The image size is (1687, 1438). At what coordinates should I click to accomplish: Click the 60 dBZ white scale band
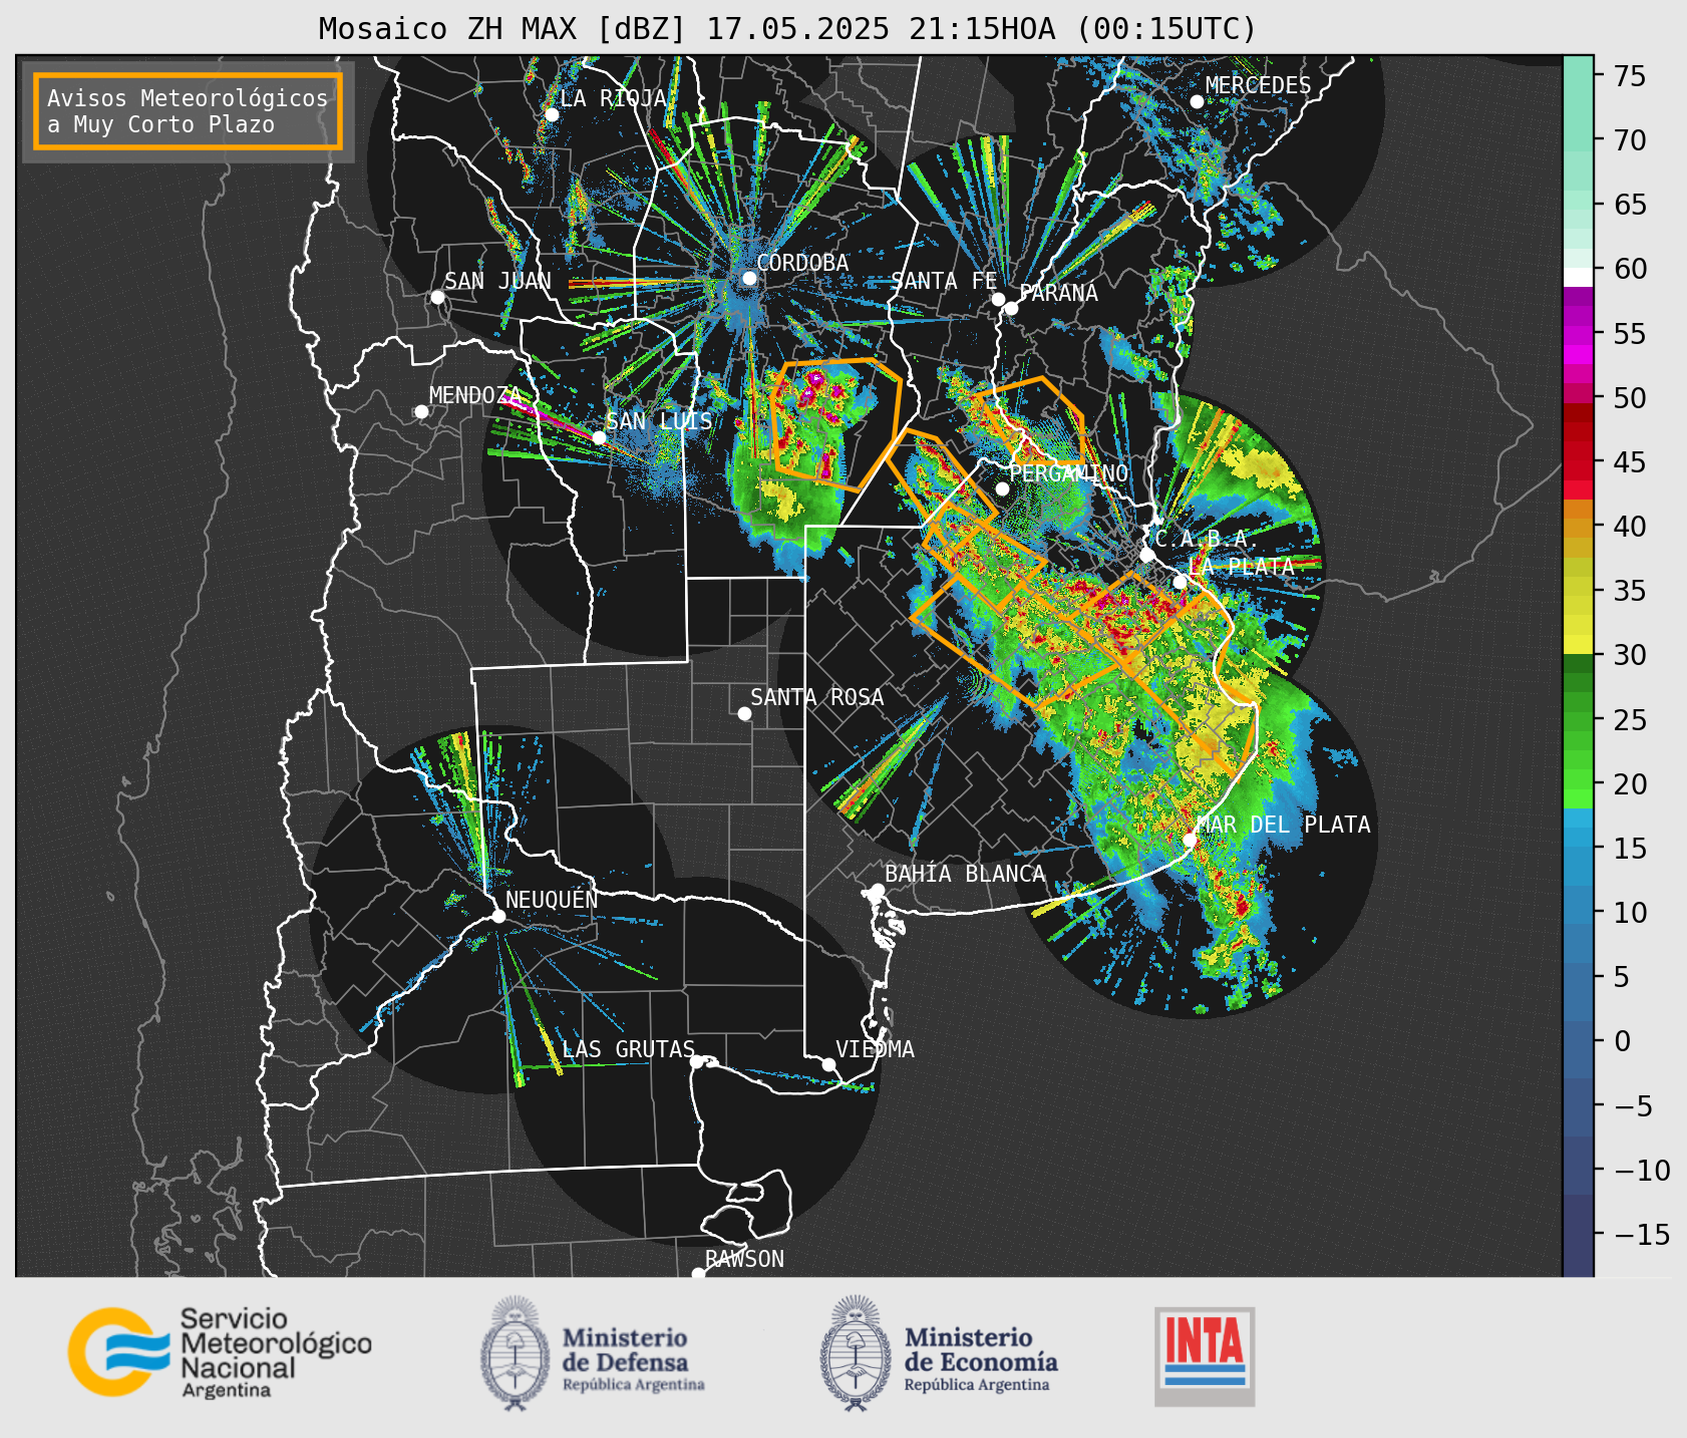1578,275
